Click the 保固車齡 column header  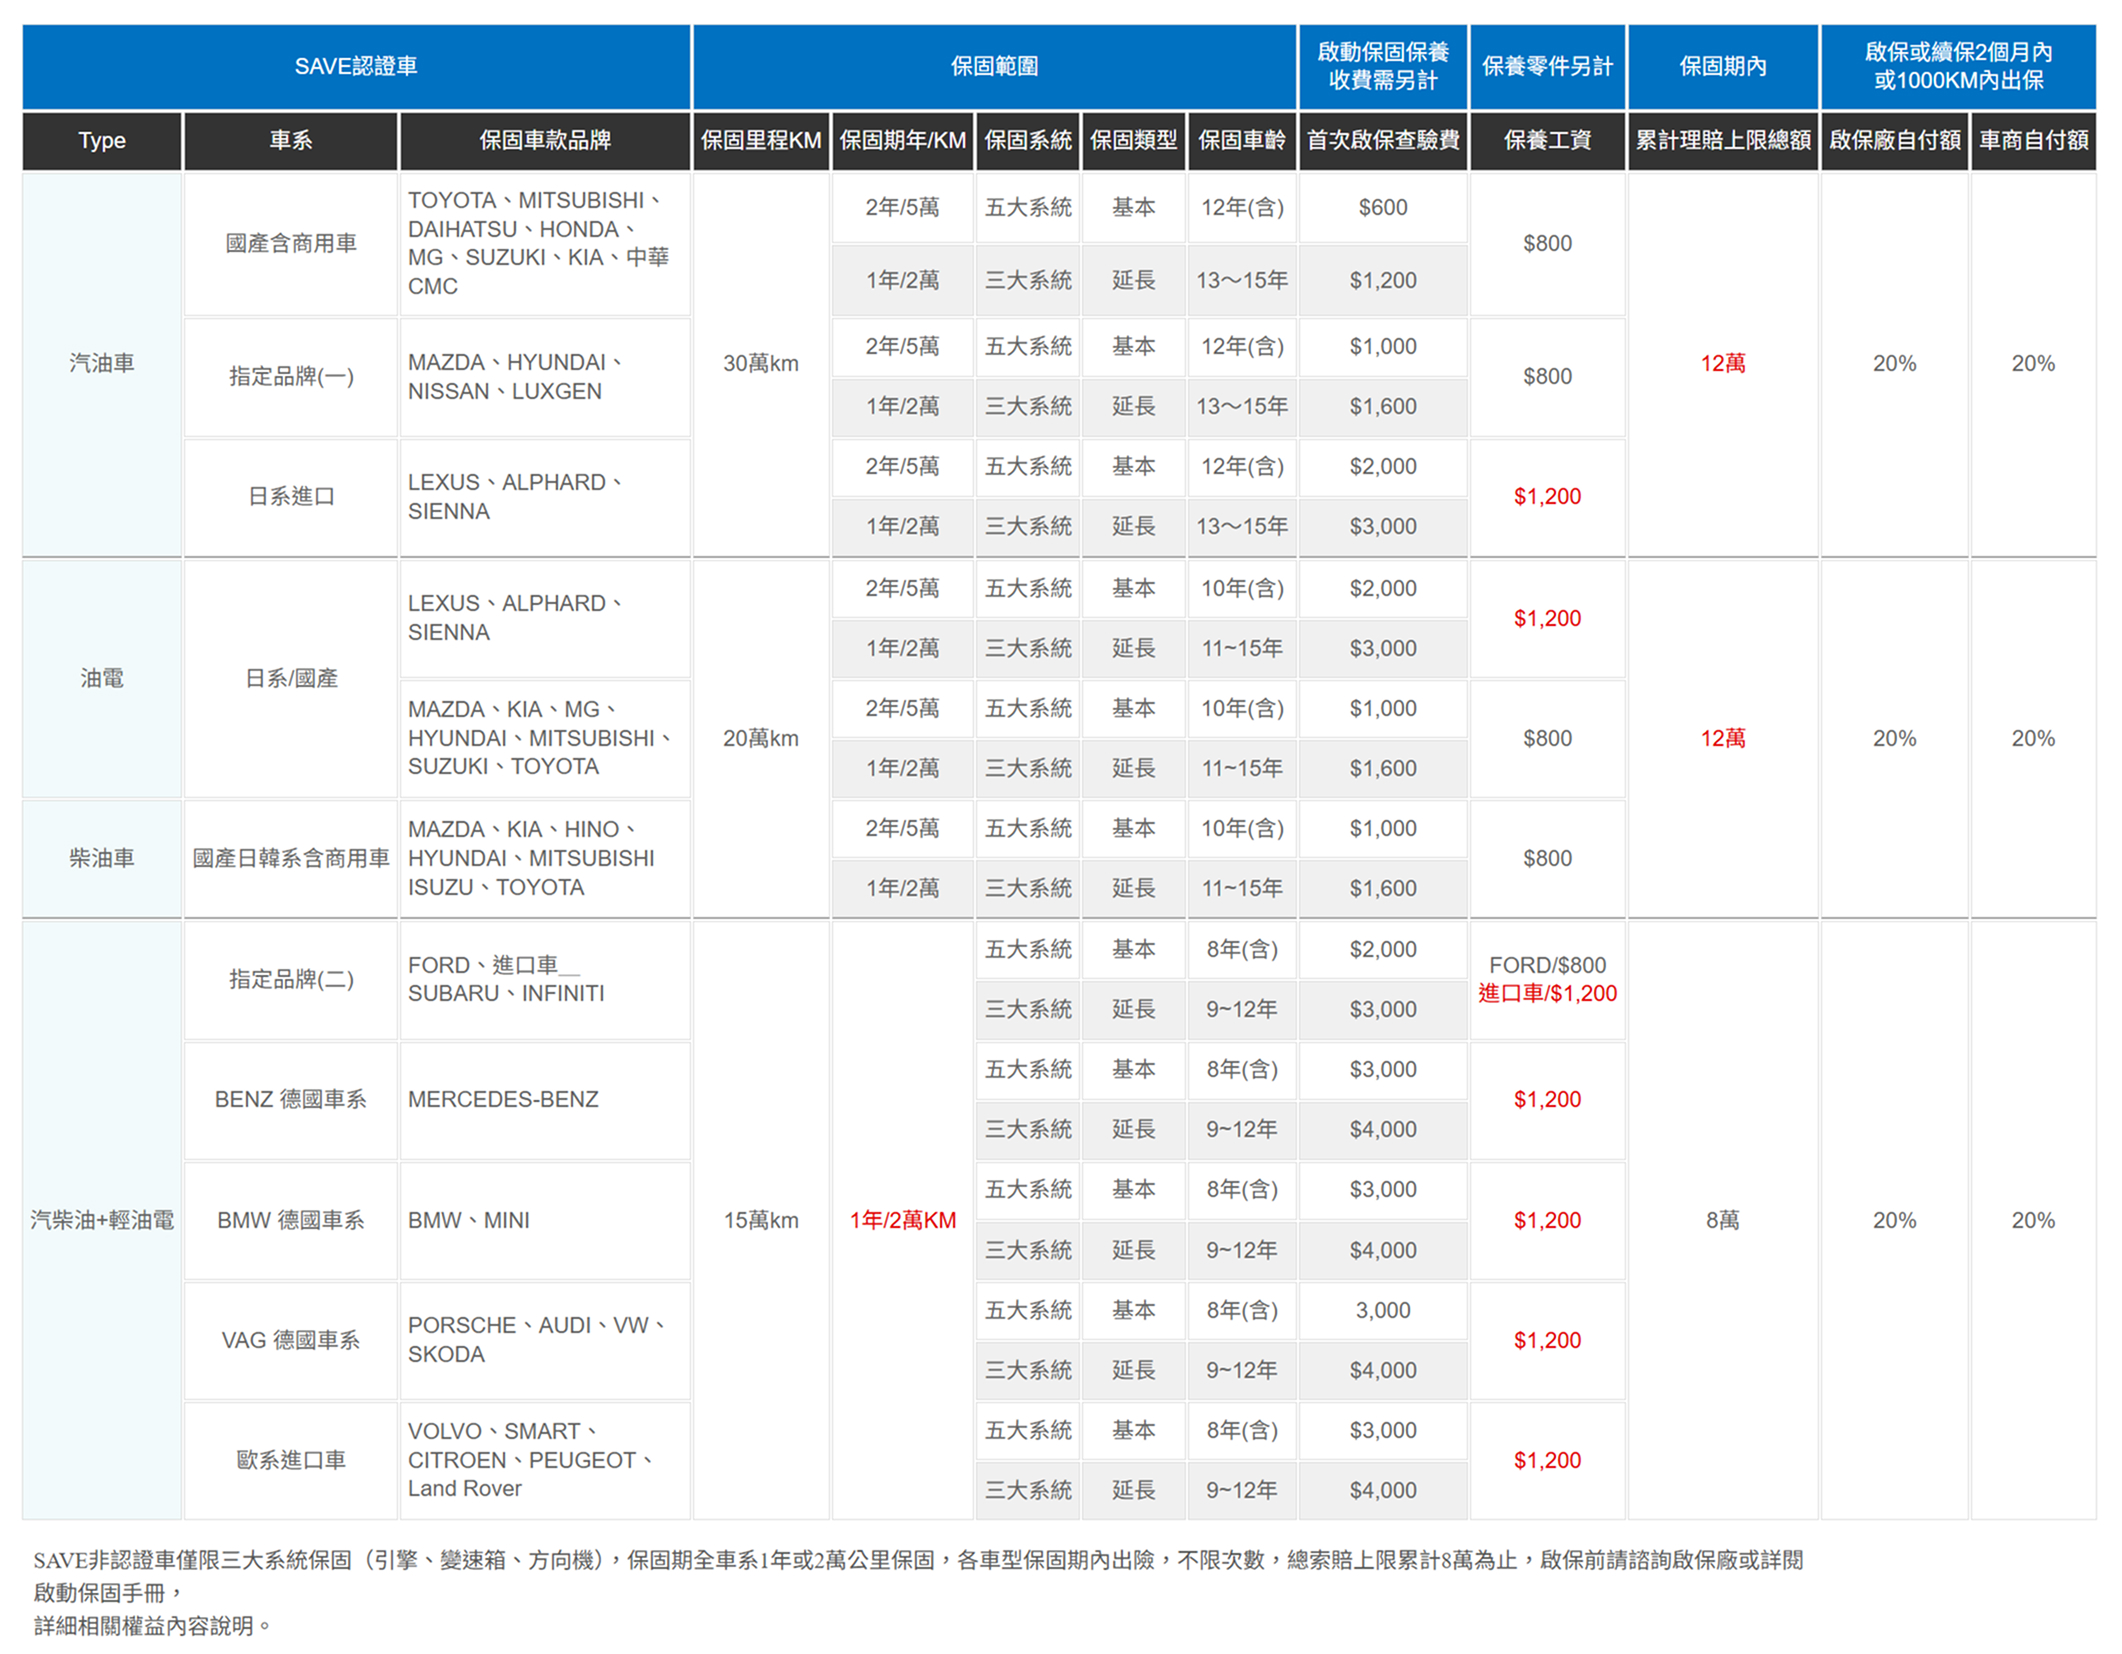[x=1242, y=140]
